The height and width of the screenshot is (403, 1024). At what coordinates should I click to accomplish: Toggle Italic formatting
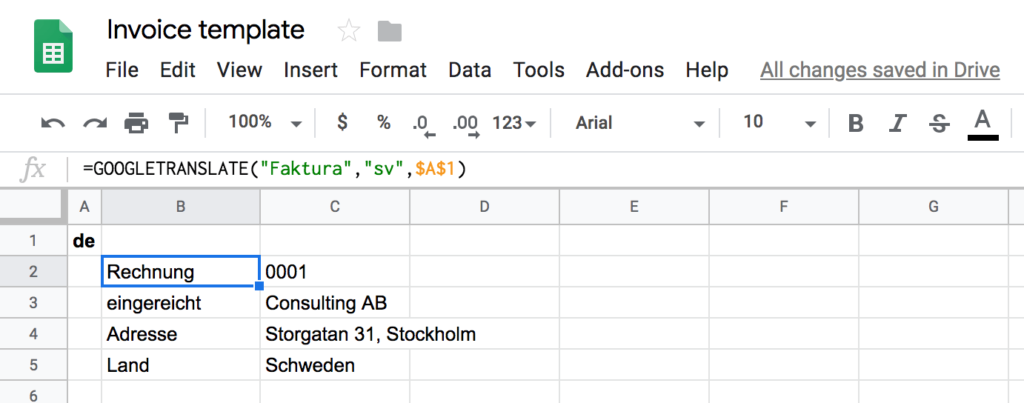point(898,123)
